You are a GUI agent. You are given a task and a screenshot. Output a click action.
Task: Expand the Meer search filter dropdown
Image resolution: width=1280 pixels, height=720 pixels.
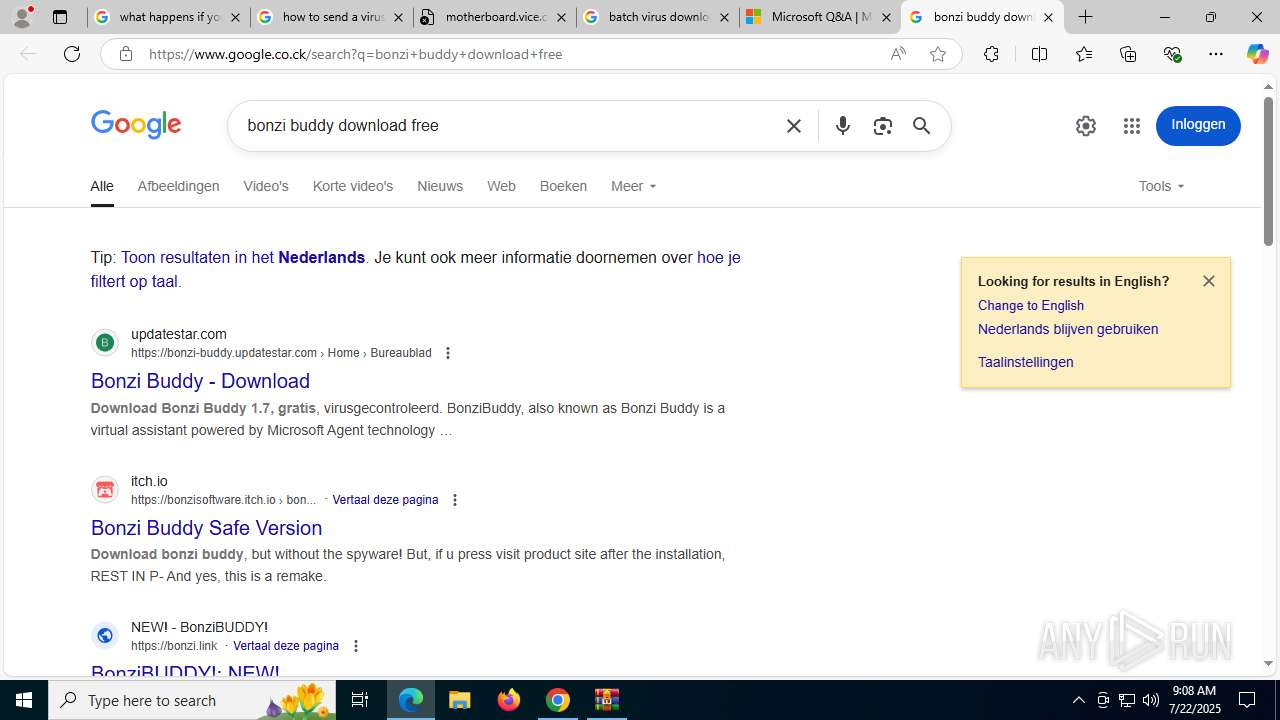click(x=634, y=186)
